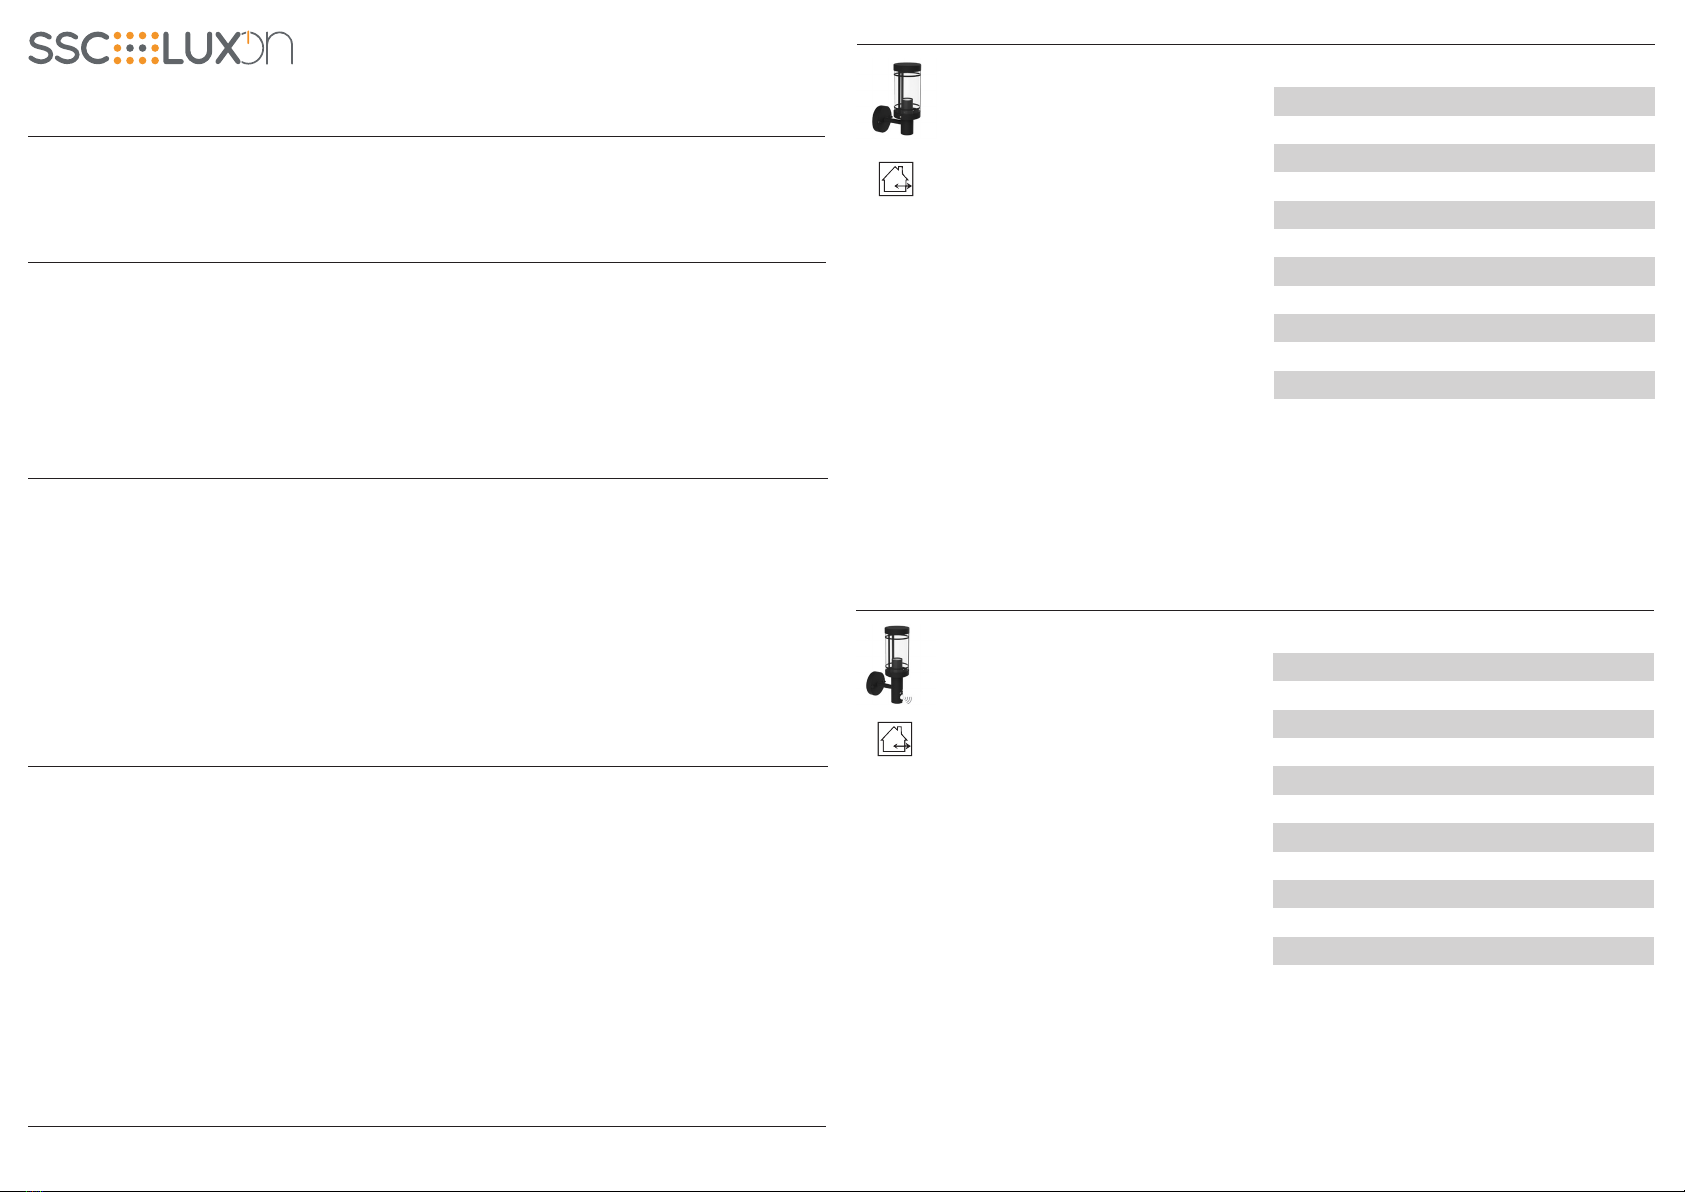Click the outdoor-use house icon under the upper lamp
Screen dimensions: 1685x1192
896,179
